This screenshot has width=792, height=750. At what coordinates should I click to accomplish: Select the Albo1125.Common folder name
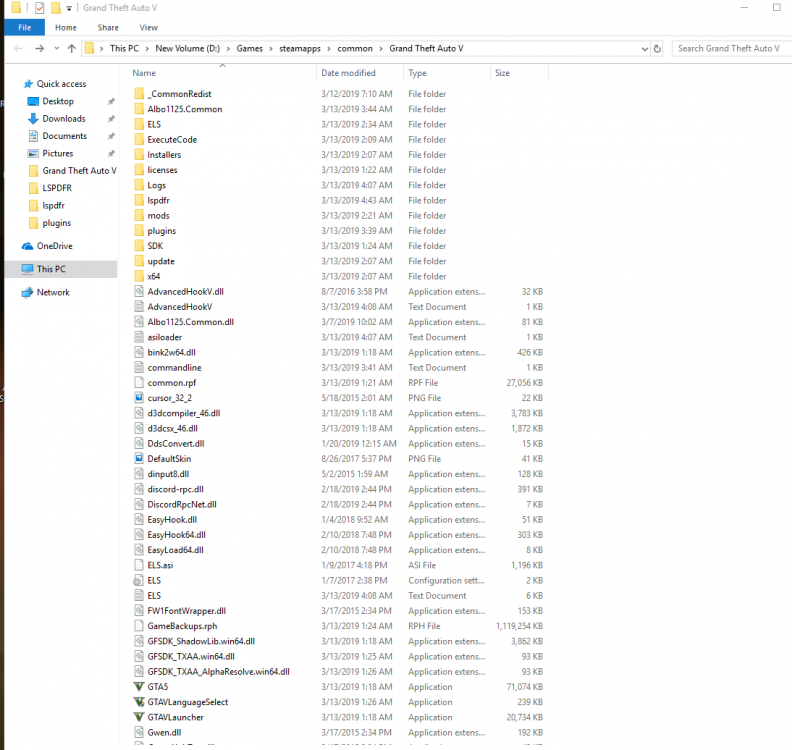coord(185,109)
